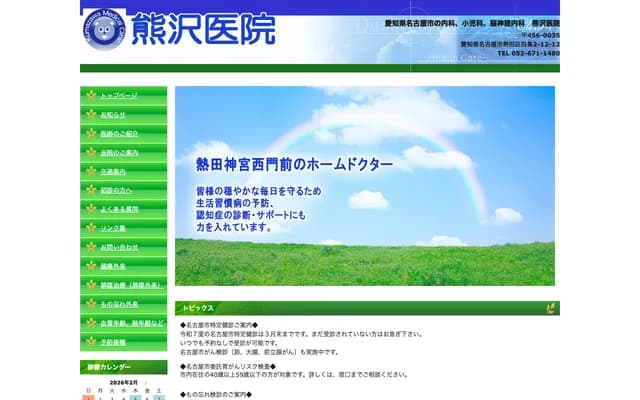Screen dimensions: 640x400
Task: Click the トピックス section heading
Action: click(367, 308)
